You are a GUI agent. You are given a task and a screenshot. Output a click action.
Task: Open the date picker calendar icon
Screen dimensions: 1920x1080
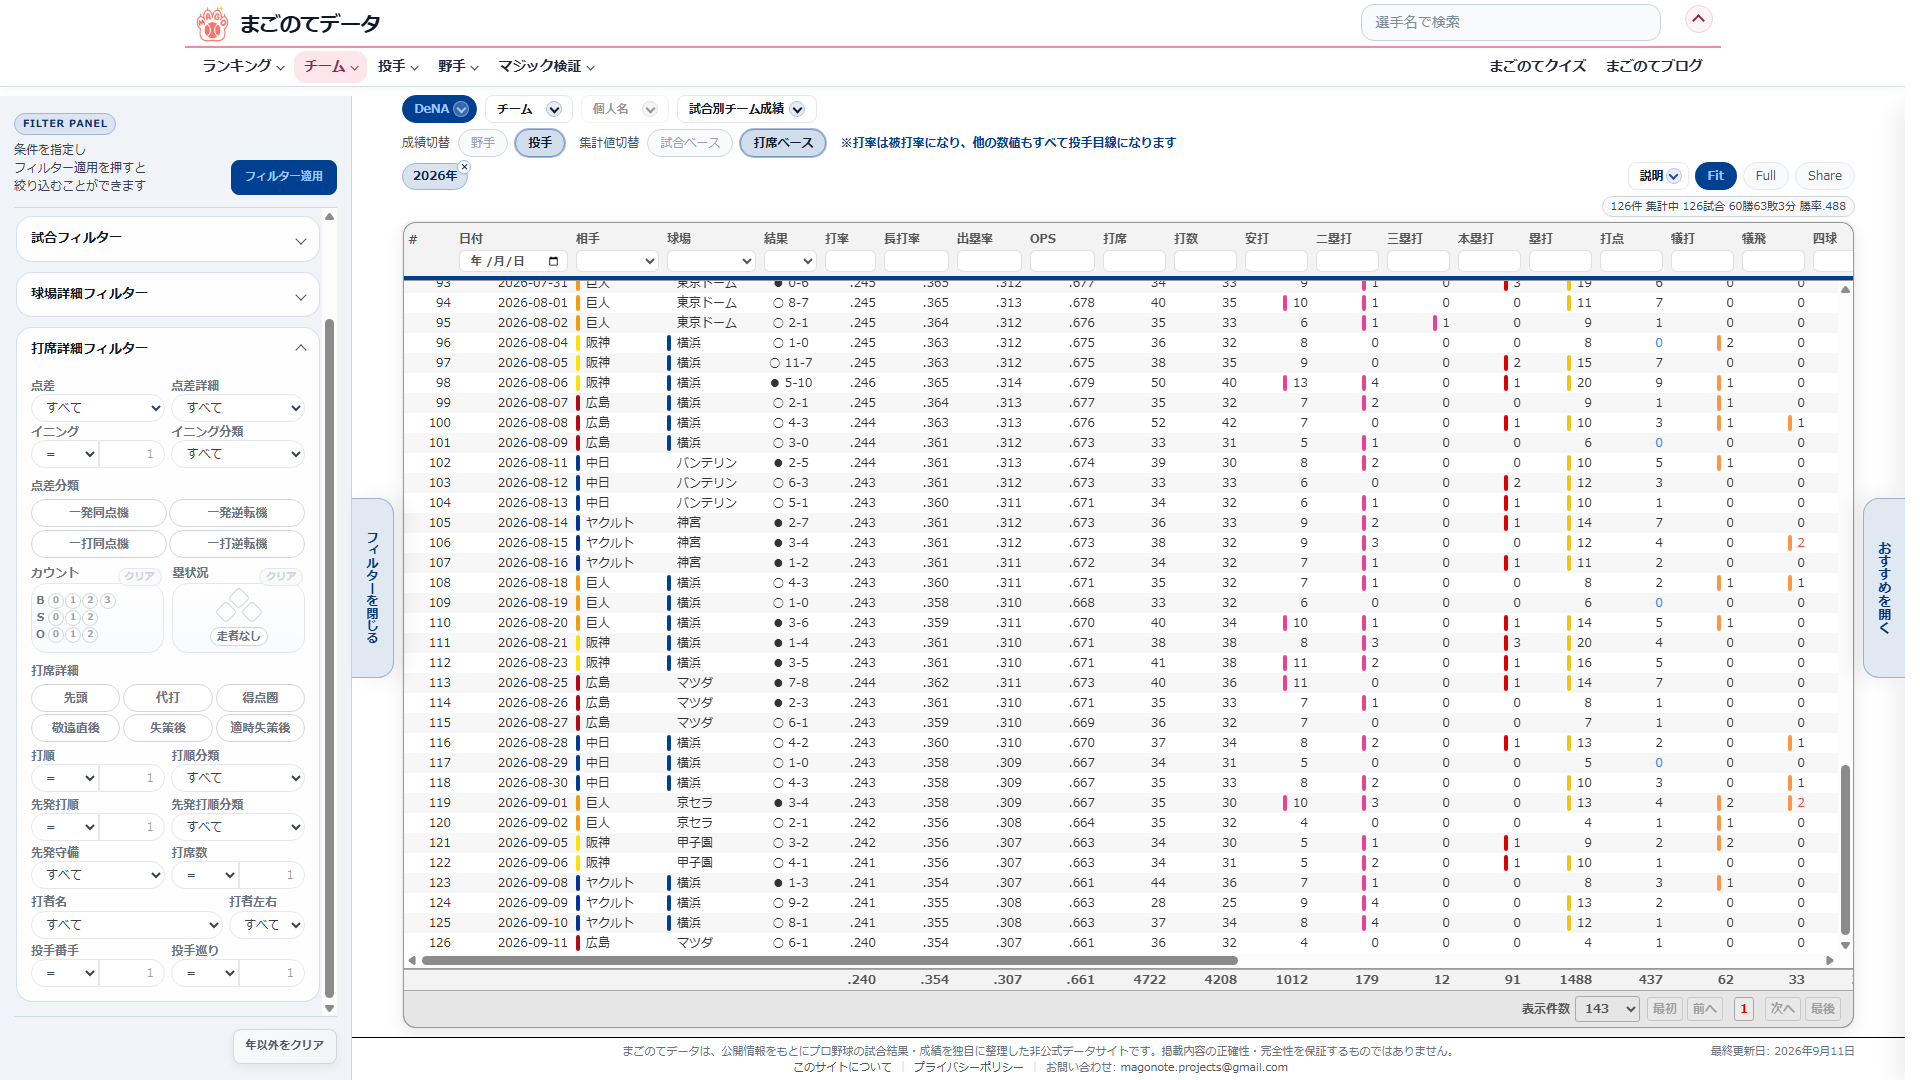(553, 261)
